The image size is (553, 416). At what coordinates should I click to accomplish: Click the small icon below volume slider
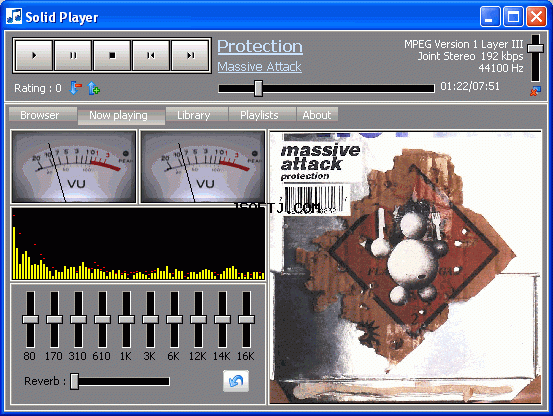pyautogui.click(x=535, y=91)
